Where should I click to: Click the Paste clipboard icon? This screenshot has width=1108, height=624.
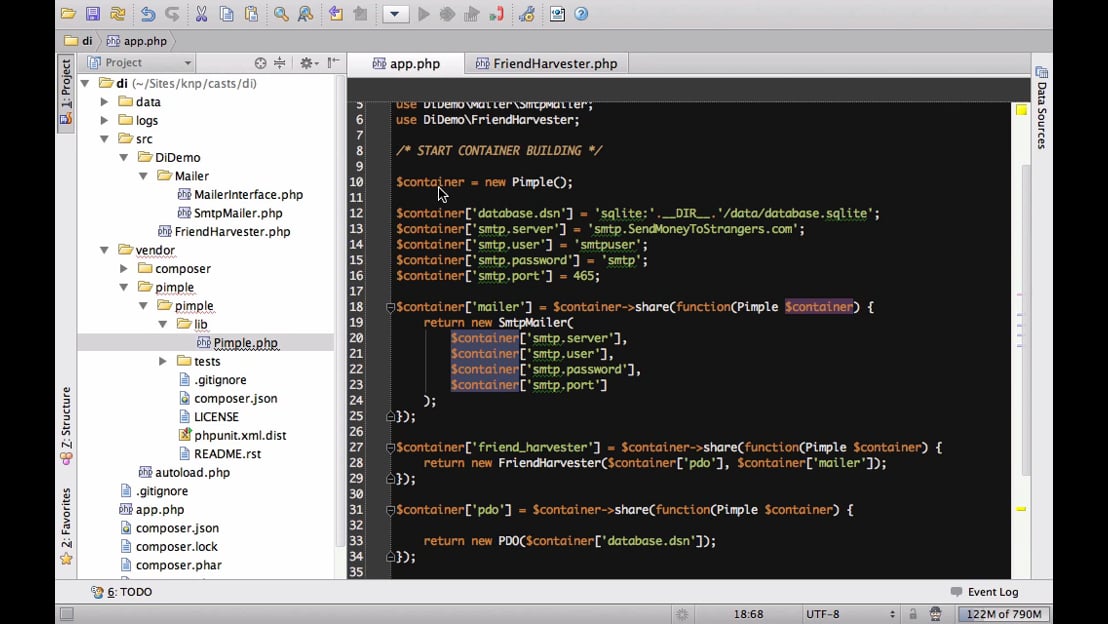tap(251, 14)
